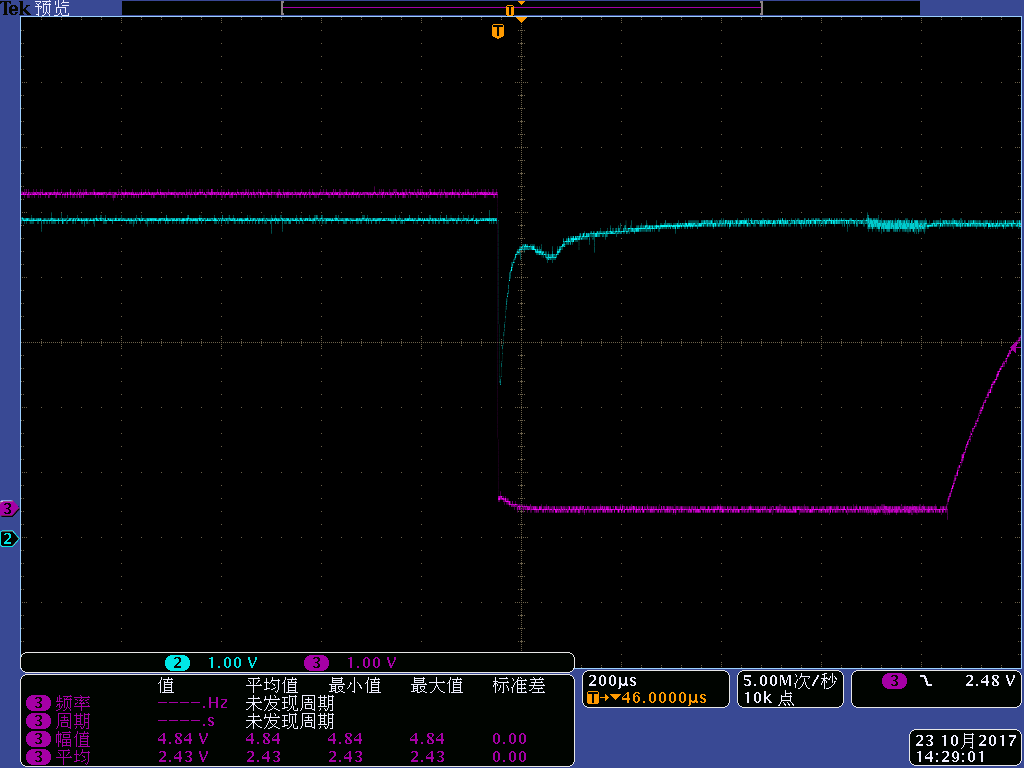
Task: Click the channel 3 badge beside 频率
Action: pos(39,703)
